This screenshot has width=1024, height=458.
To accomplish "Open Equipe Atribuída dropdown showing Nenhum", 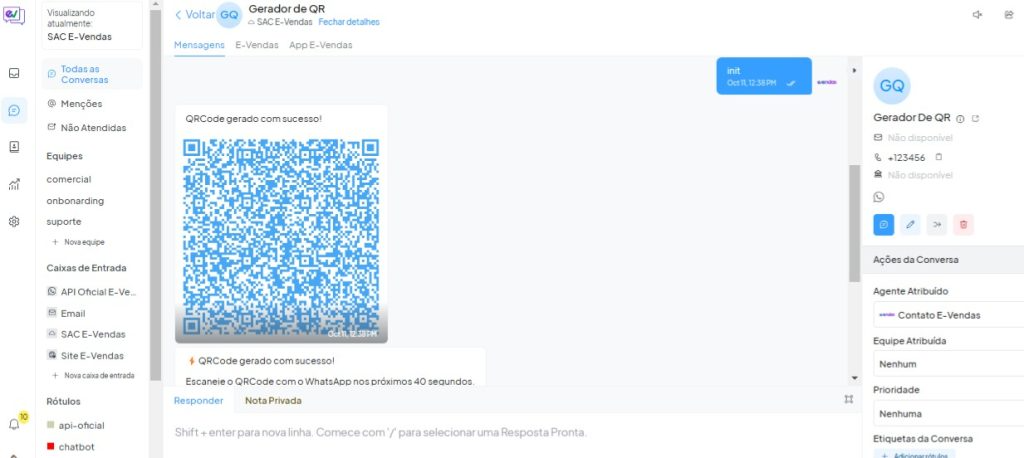I will [x=948, y=364].
